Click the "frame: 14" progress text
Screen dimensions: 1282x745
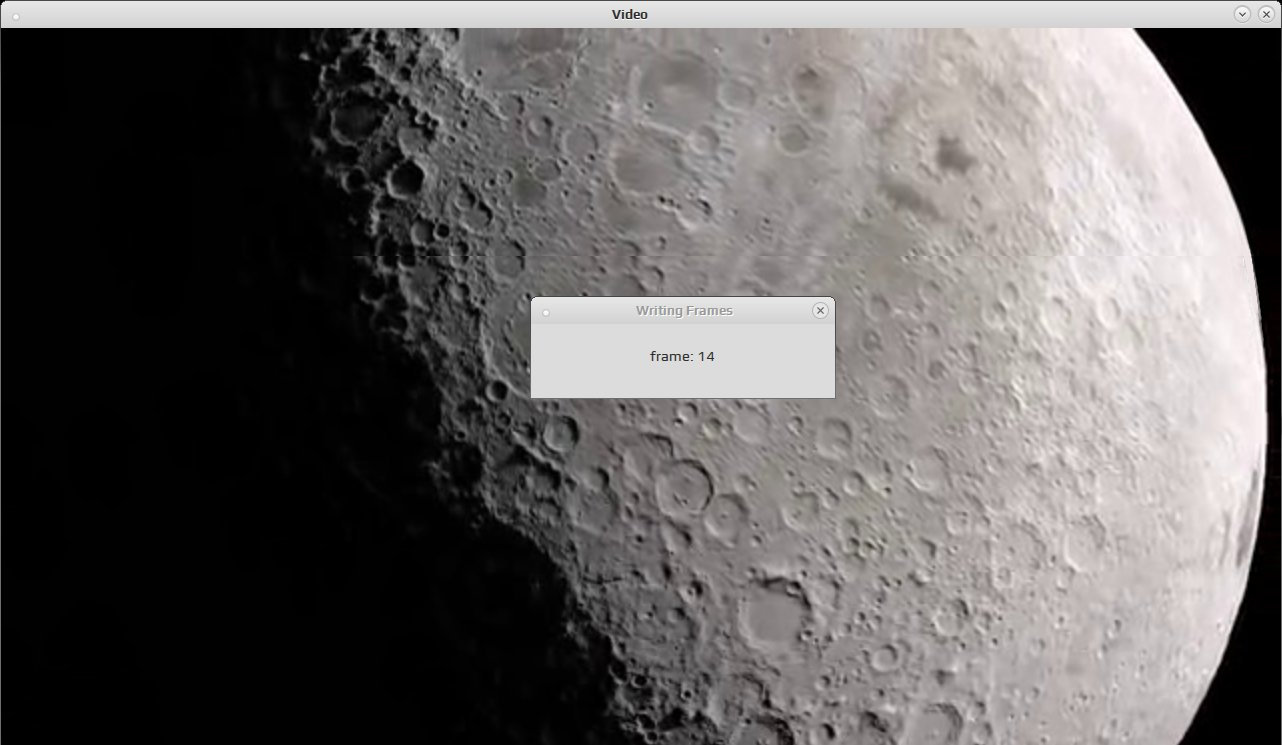(x=682, y=356)
